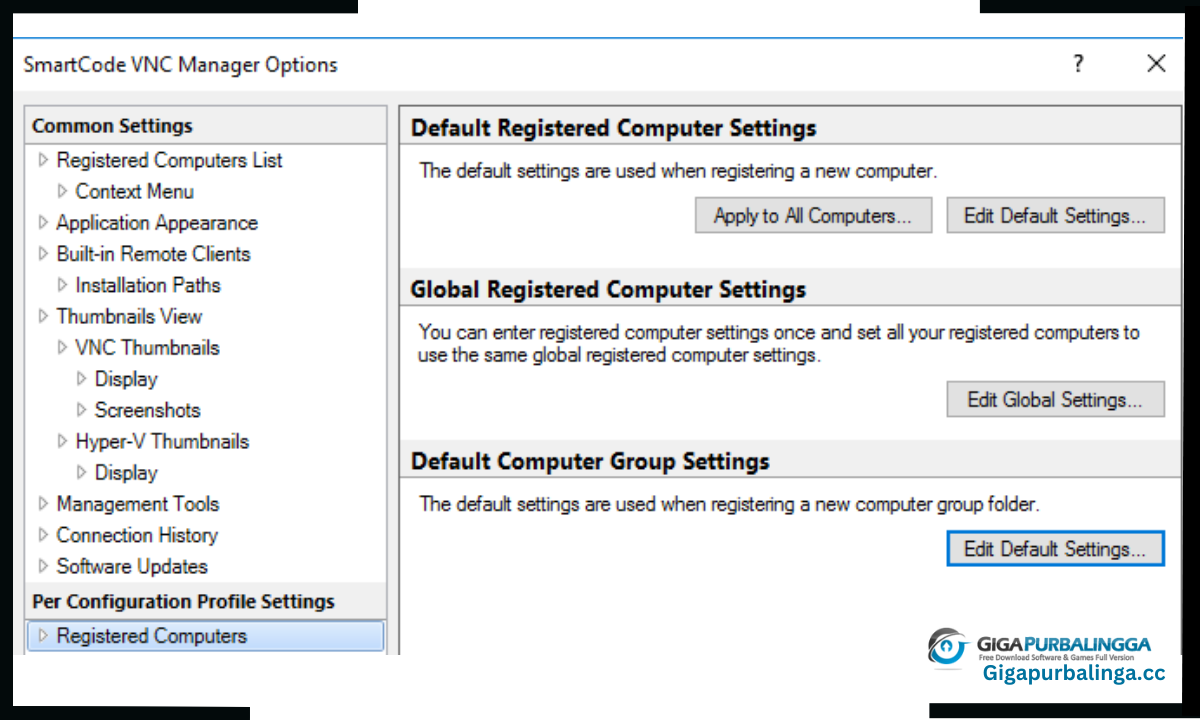The image size is (1200, 720).
Task: Select Display under VNC Thumbnails
Action: pyautogui.click(x=126, y=379)
